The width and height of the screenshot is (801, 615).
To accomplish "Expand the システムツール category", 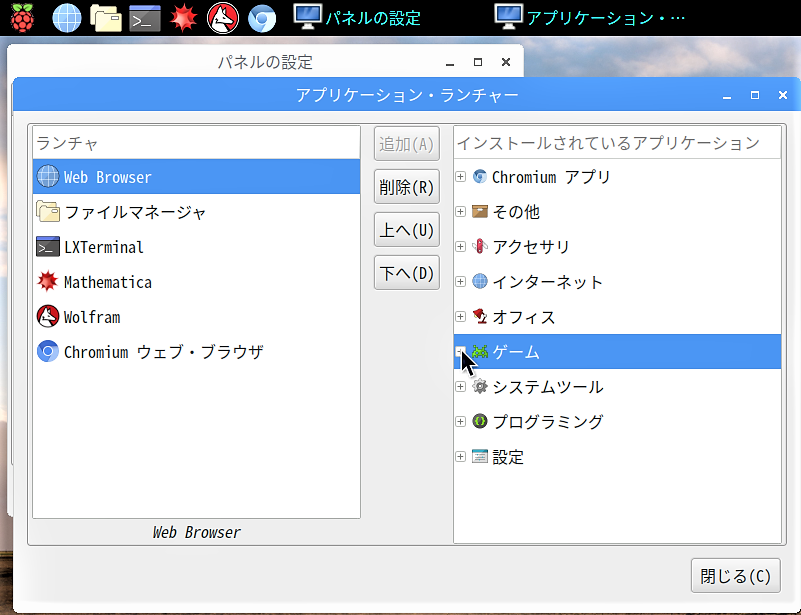I will 461,387.
